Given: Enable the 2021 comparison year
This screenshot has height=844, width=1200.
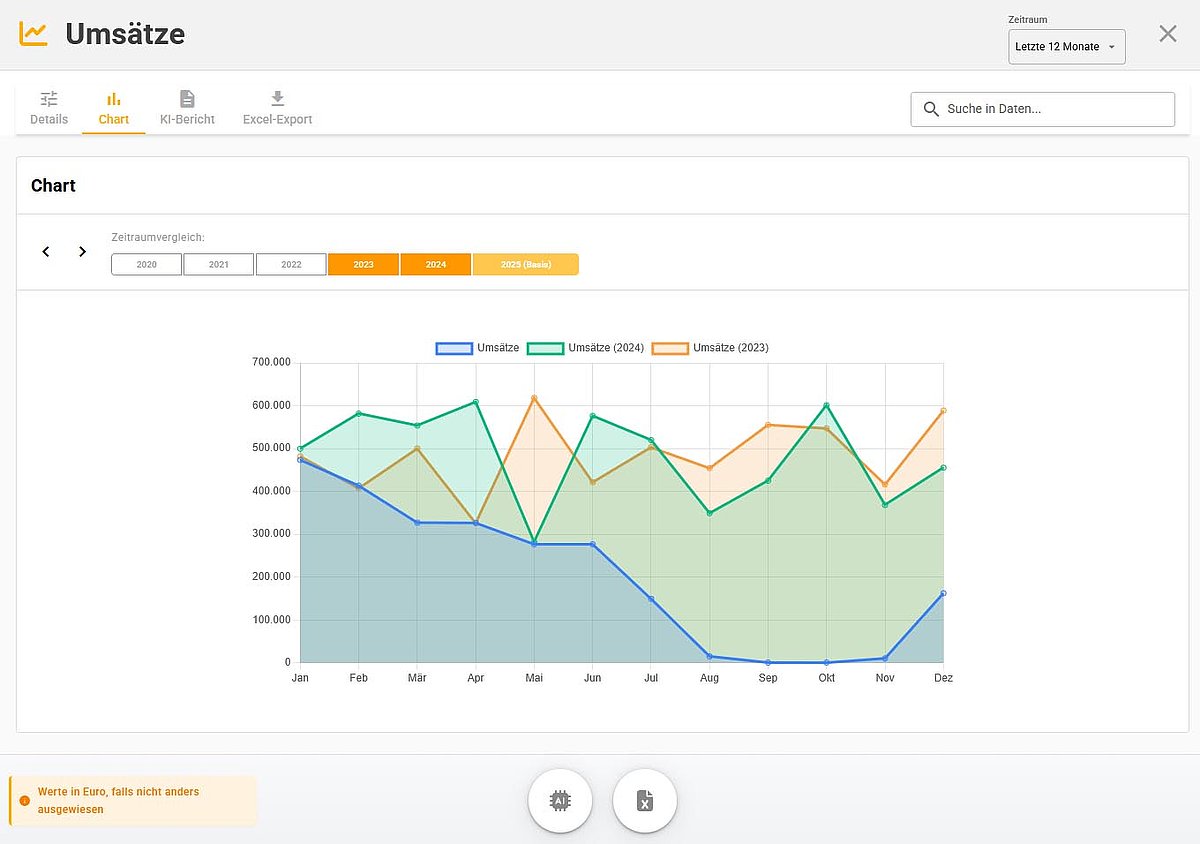Looking at the screenshot, I should [218, 265].
